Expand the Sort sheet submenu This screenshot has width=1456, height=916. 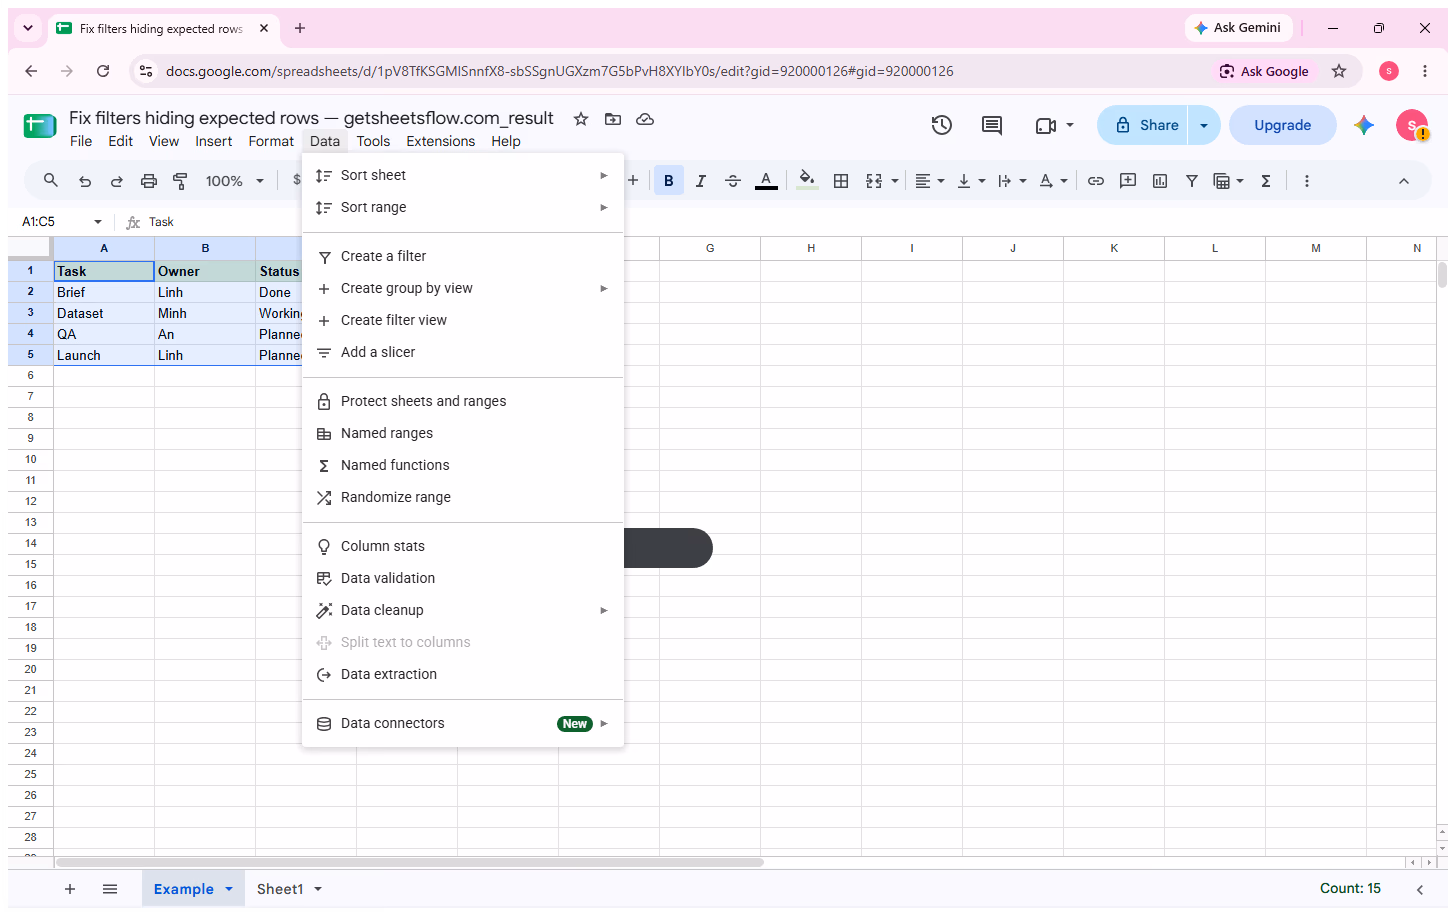(463, 175)
